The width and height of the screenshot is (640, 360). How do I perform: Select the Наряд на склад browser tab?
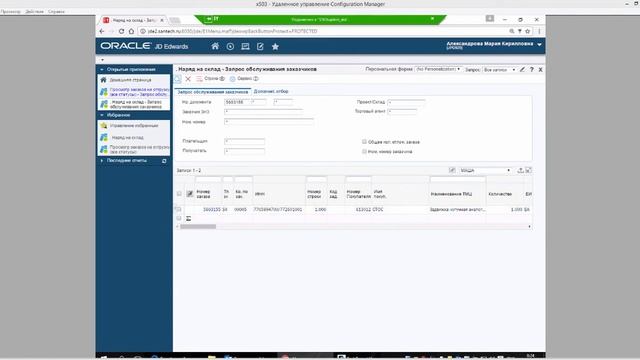[133, 20]
